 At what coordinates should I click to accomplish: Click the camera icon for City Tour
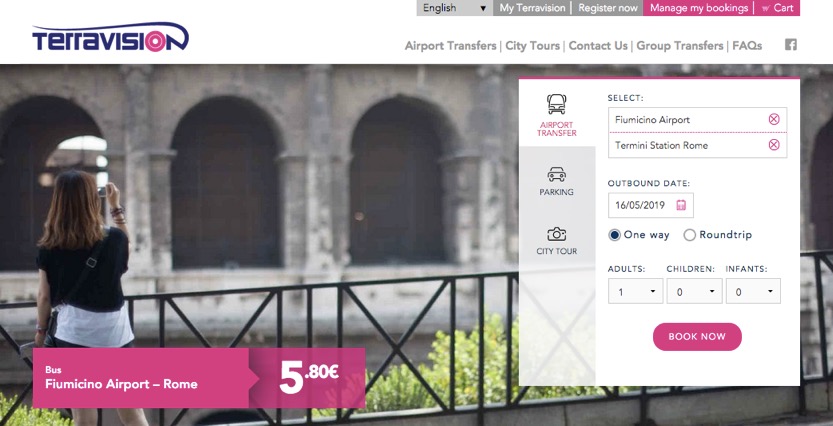556,234
